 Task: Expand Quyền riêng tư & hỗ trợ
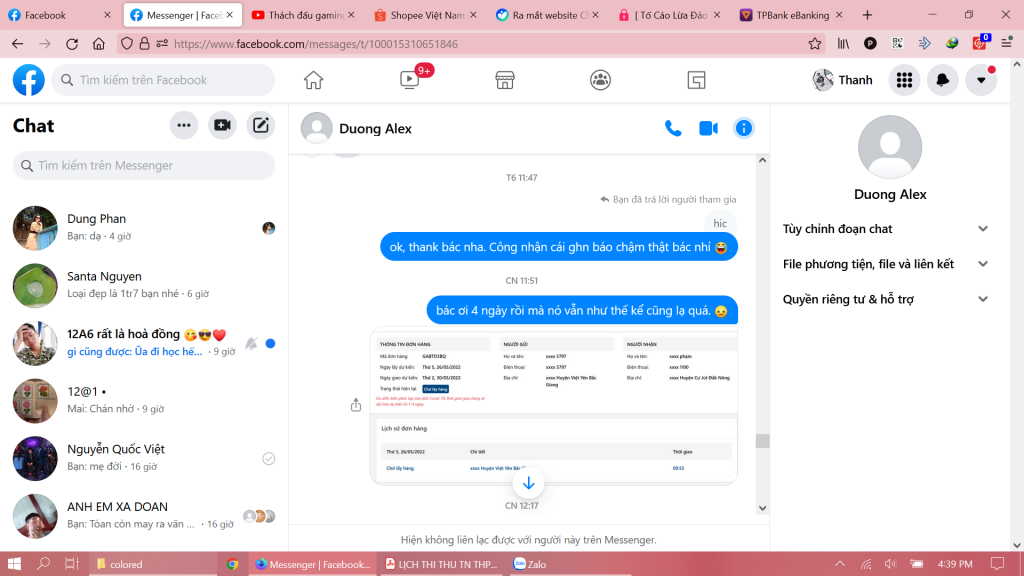click(x=982, y=299)
